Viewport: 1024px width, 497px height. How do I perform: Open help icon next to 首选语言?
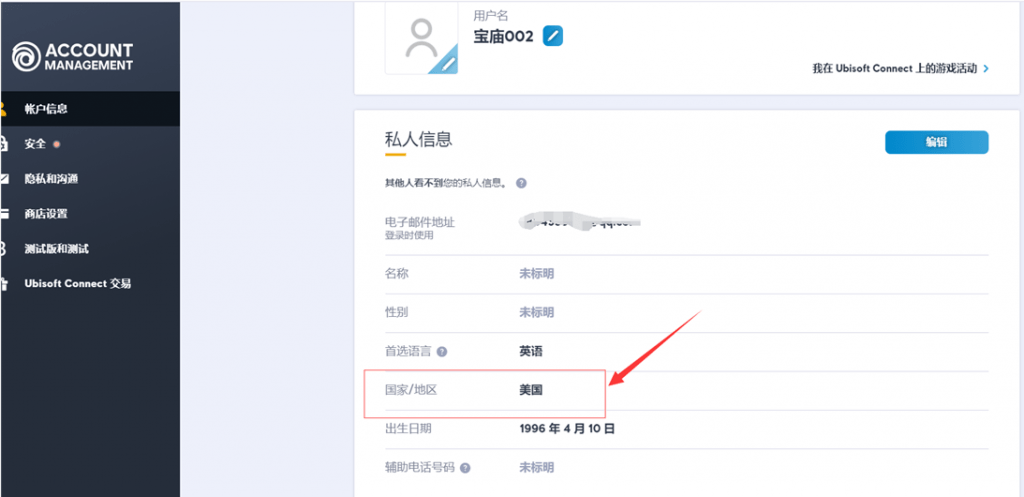442,352
